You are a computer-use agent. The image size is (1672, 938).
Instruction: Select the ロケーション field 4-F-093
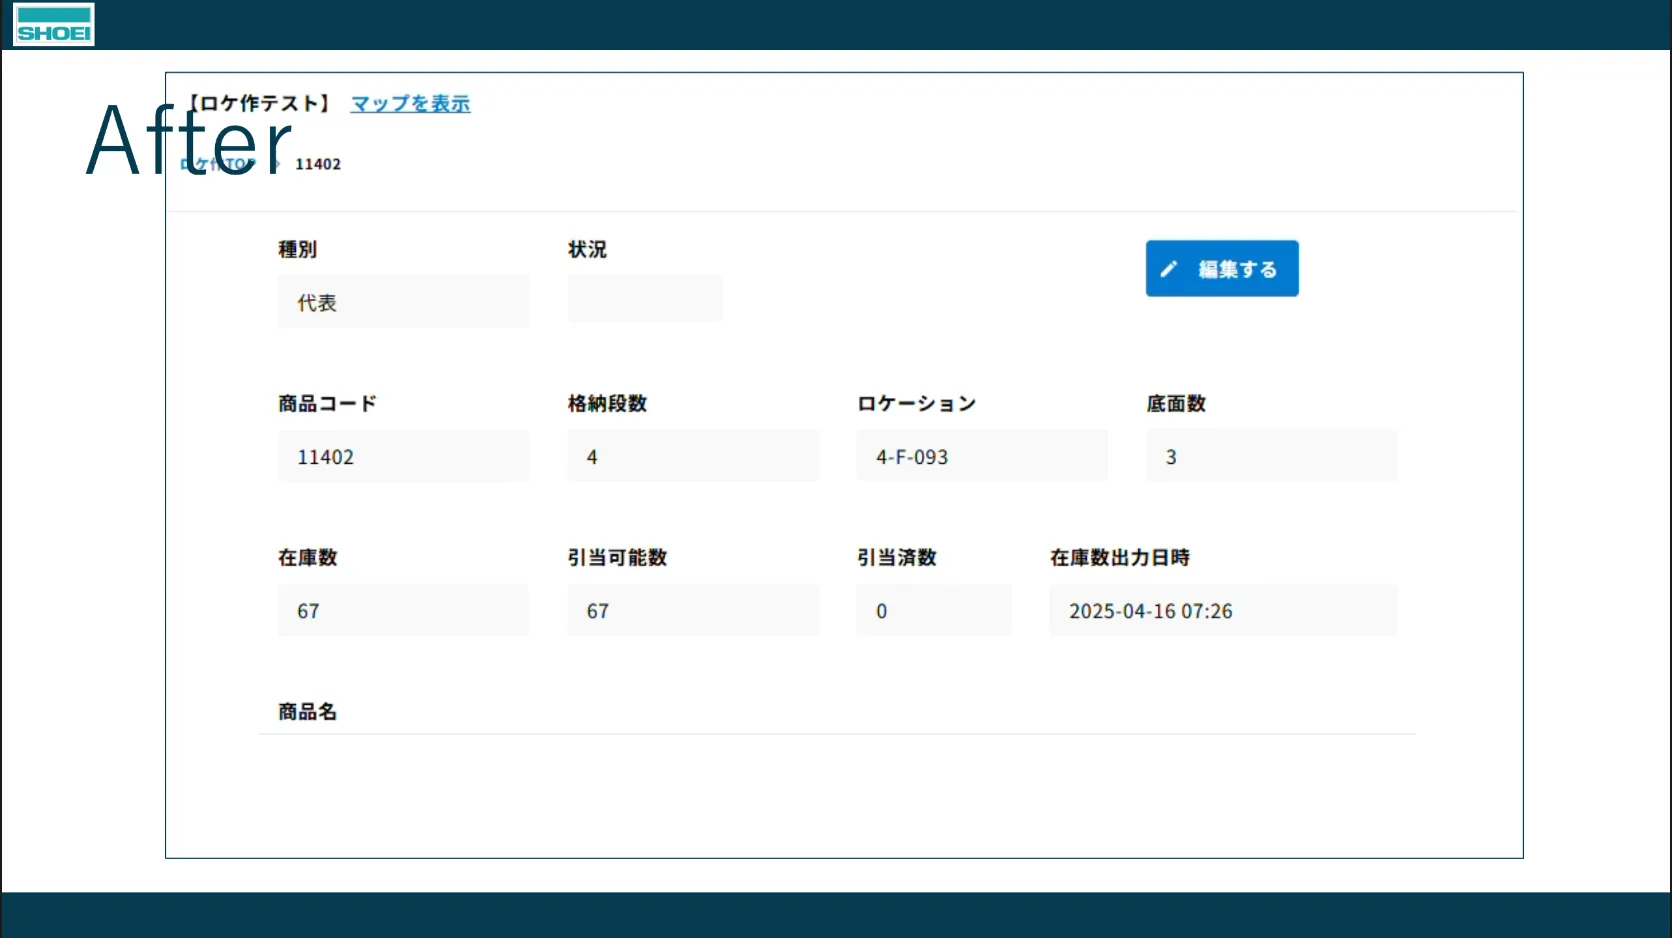981,457
